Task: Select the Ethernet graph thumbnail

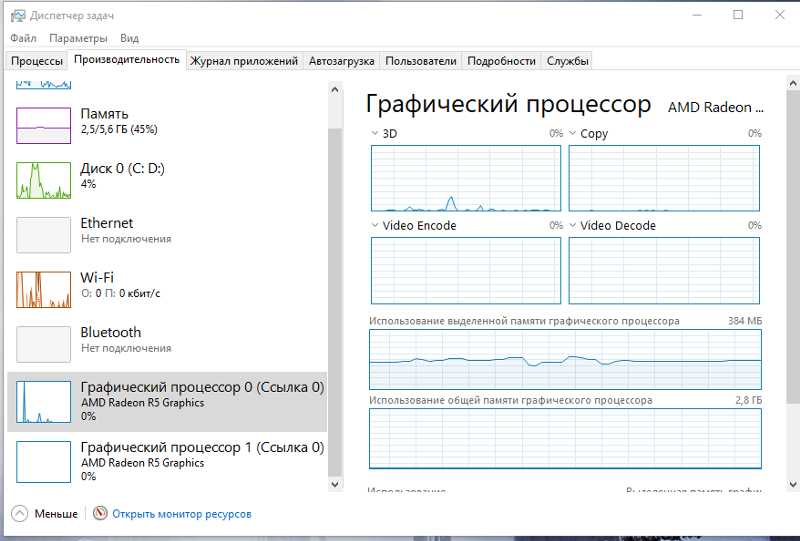Action: [x=45, y=234]
